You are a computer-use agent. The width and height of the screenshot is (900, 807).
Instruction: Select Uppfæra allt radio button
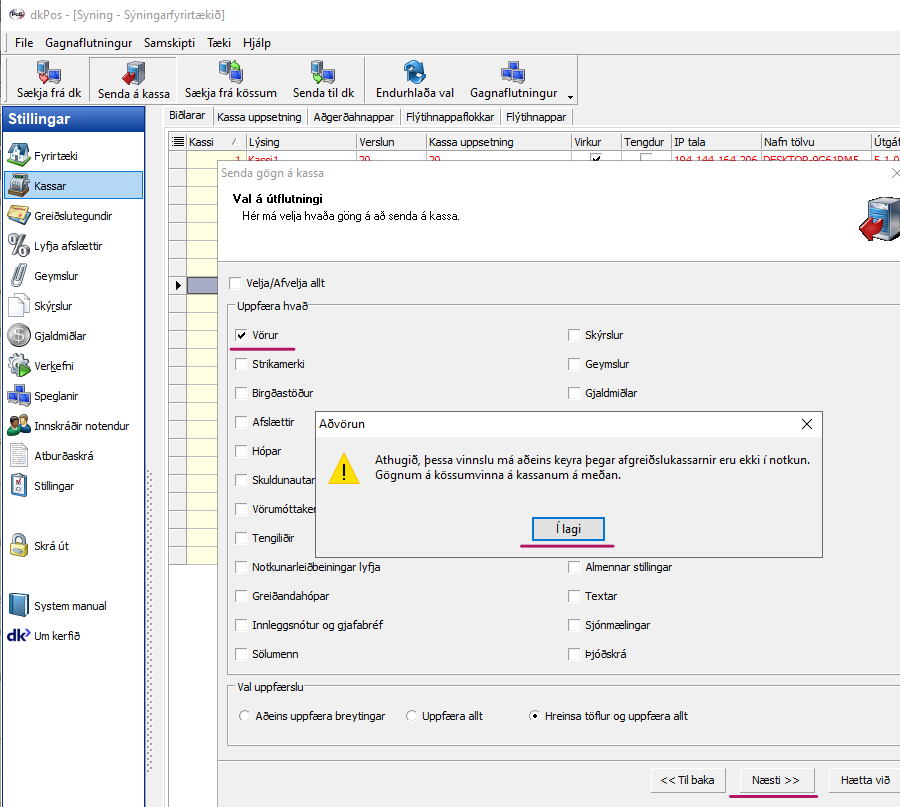click(411, 716)
